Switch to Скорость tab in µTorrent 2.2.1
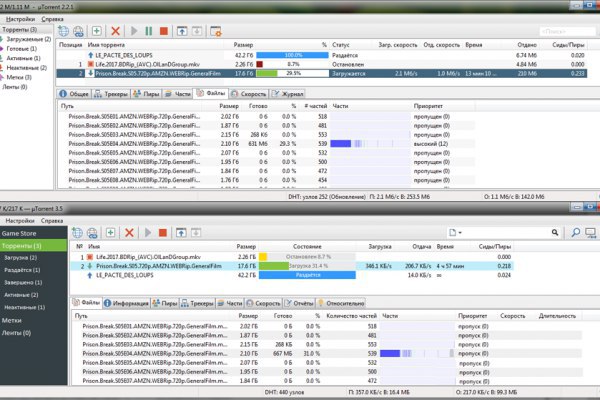 pos(249,93)
